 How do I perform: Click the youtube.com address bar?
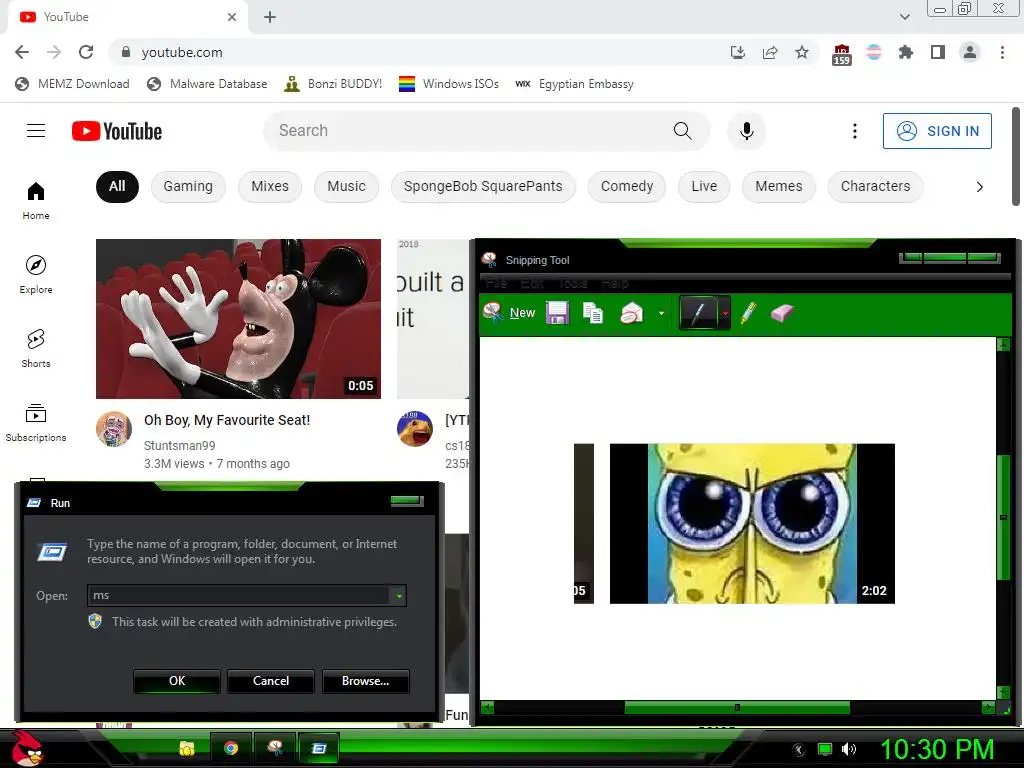418,52
